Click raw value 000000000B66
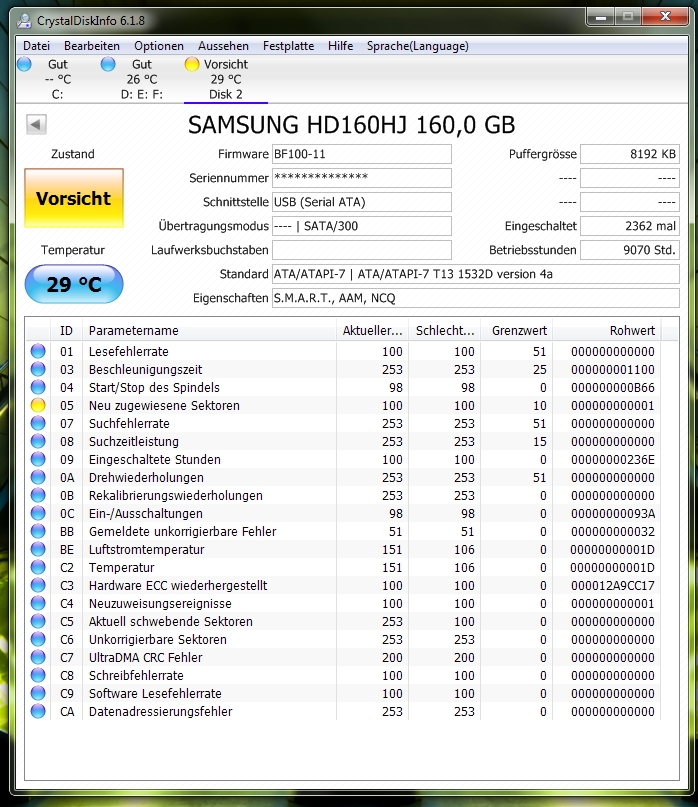The image size is (698, 807). pos(613,388)
